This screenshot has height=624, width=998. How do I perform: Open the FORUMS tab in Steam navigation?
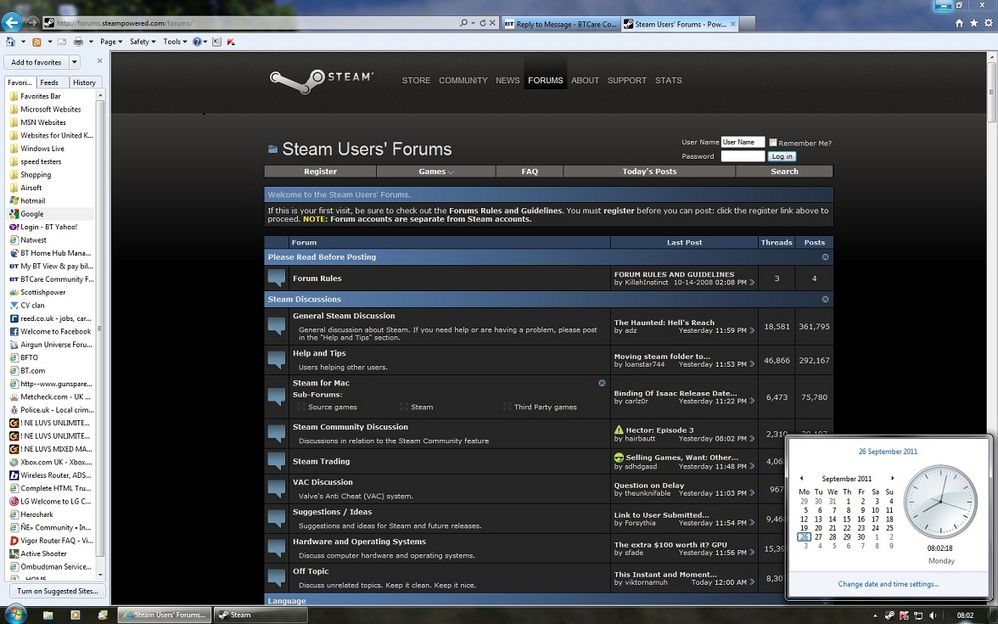pos(545,80)
